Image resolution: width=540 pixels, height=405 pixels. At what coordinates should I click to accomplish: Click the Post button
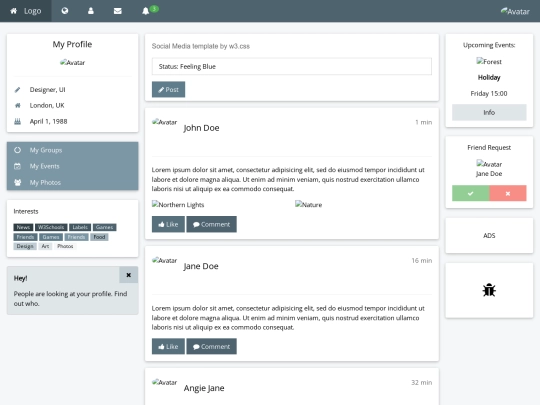(168, 90)
